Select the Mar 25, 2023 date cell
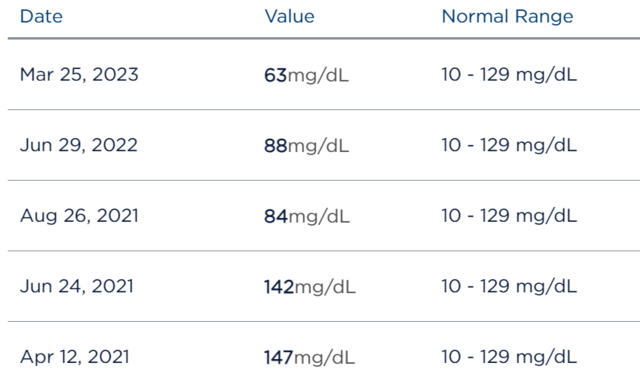640x387 pixels. 79,75
